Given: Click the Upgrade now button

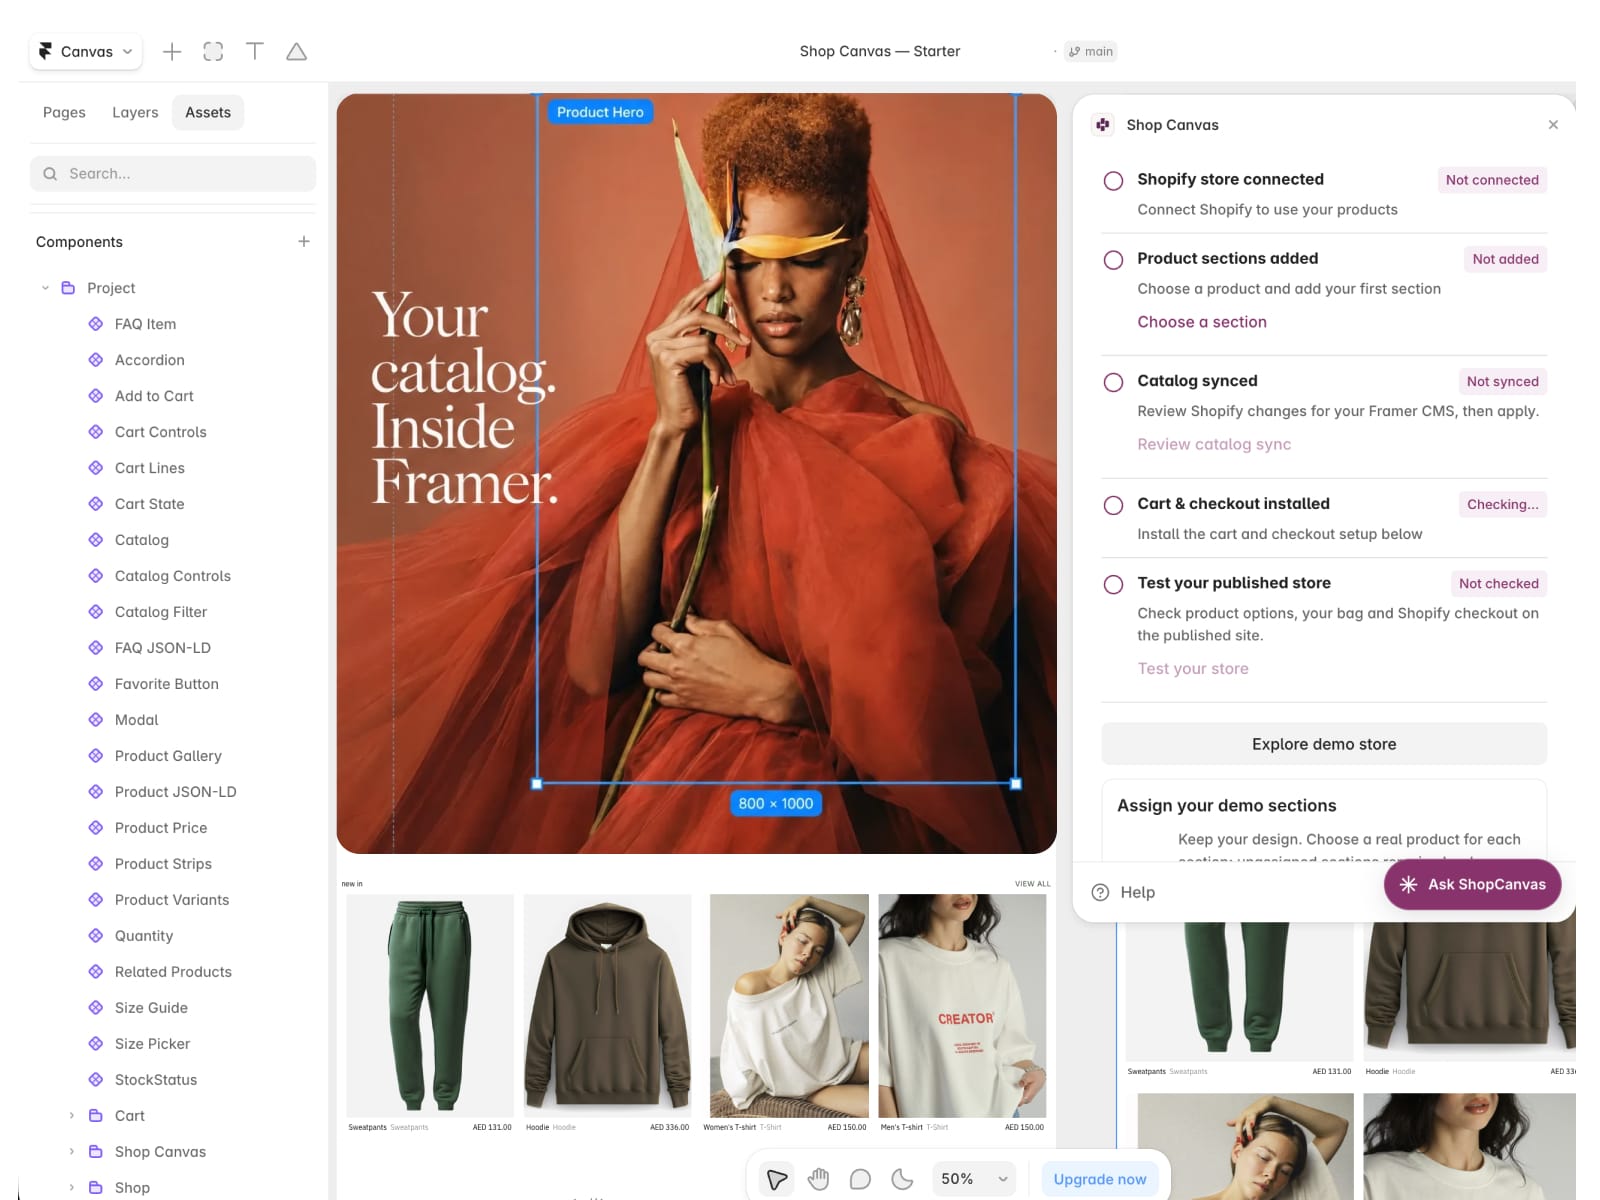Looking at the screenshot, I should (x=1100, y=1179).
